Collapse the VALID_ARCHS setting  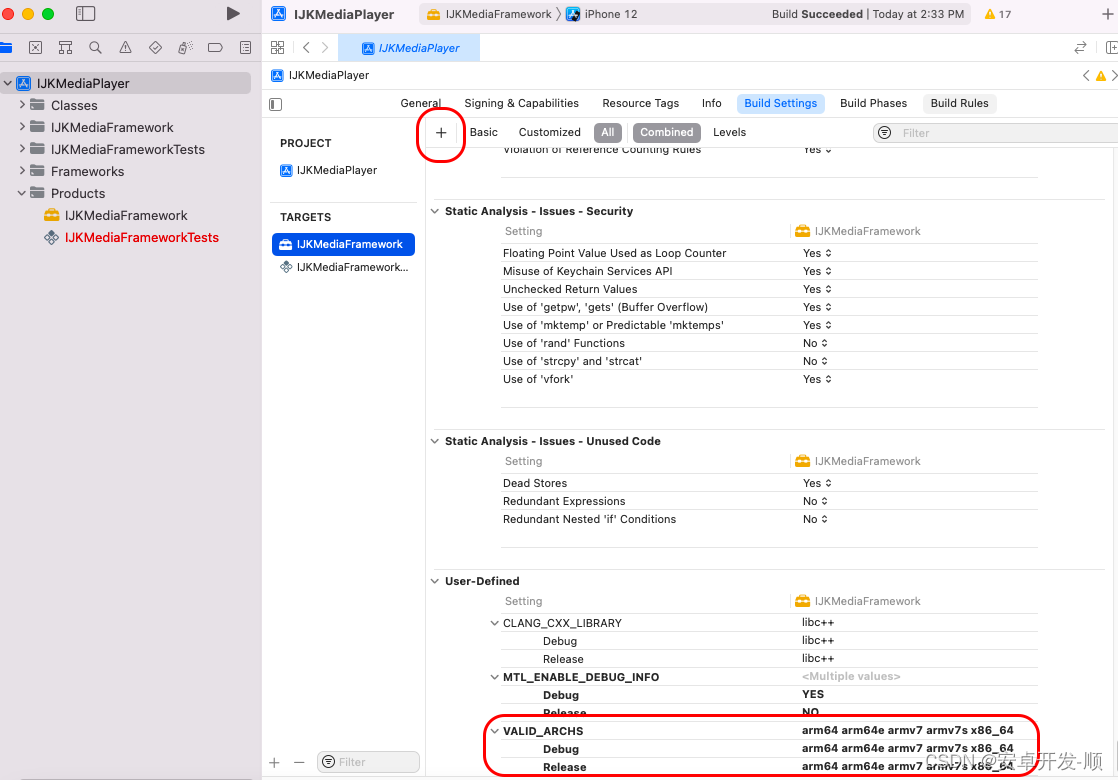coord(495,732)
